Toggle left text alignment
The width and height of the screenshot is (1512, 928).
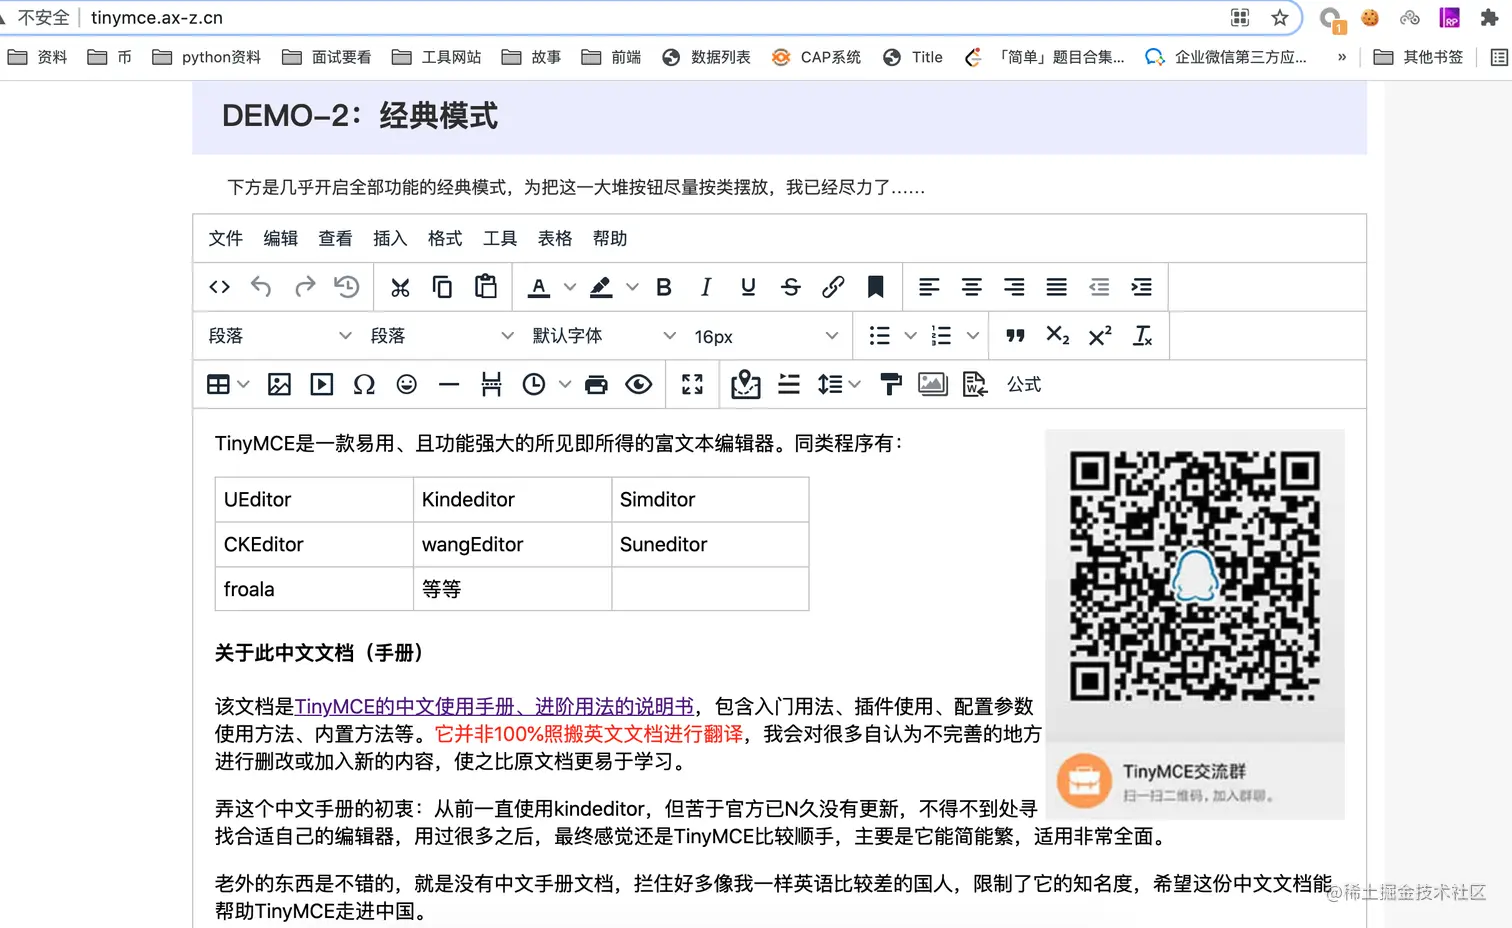click(x=929, y=288)
